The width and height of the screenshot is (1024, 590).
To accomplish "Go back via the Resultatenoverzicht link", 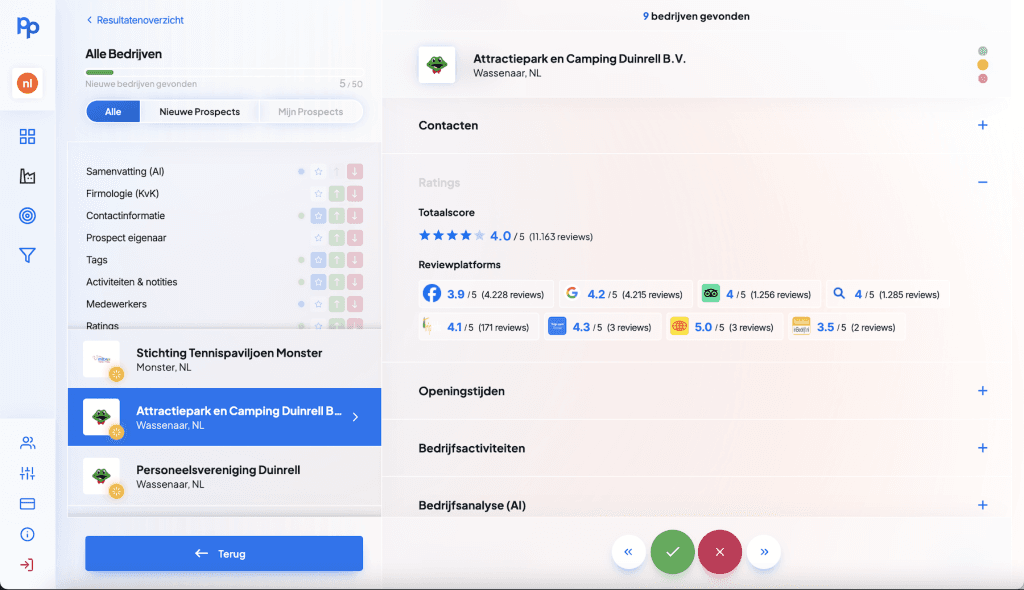I will [x=135, y=20].
